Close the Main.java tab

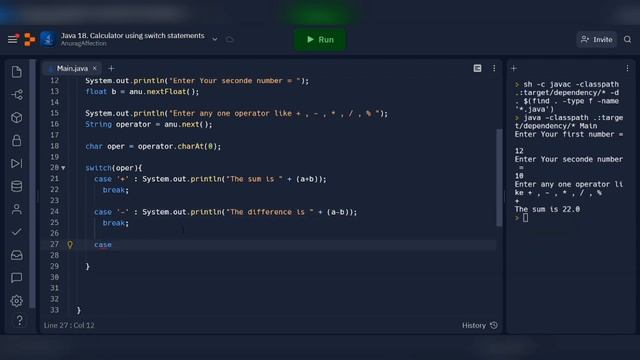click(95, 68)
